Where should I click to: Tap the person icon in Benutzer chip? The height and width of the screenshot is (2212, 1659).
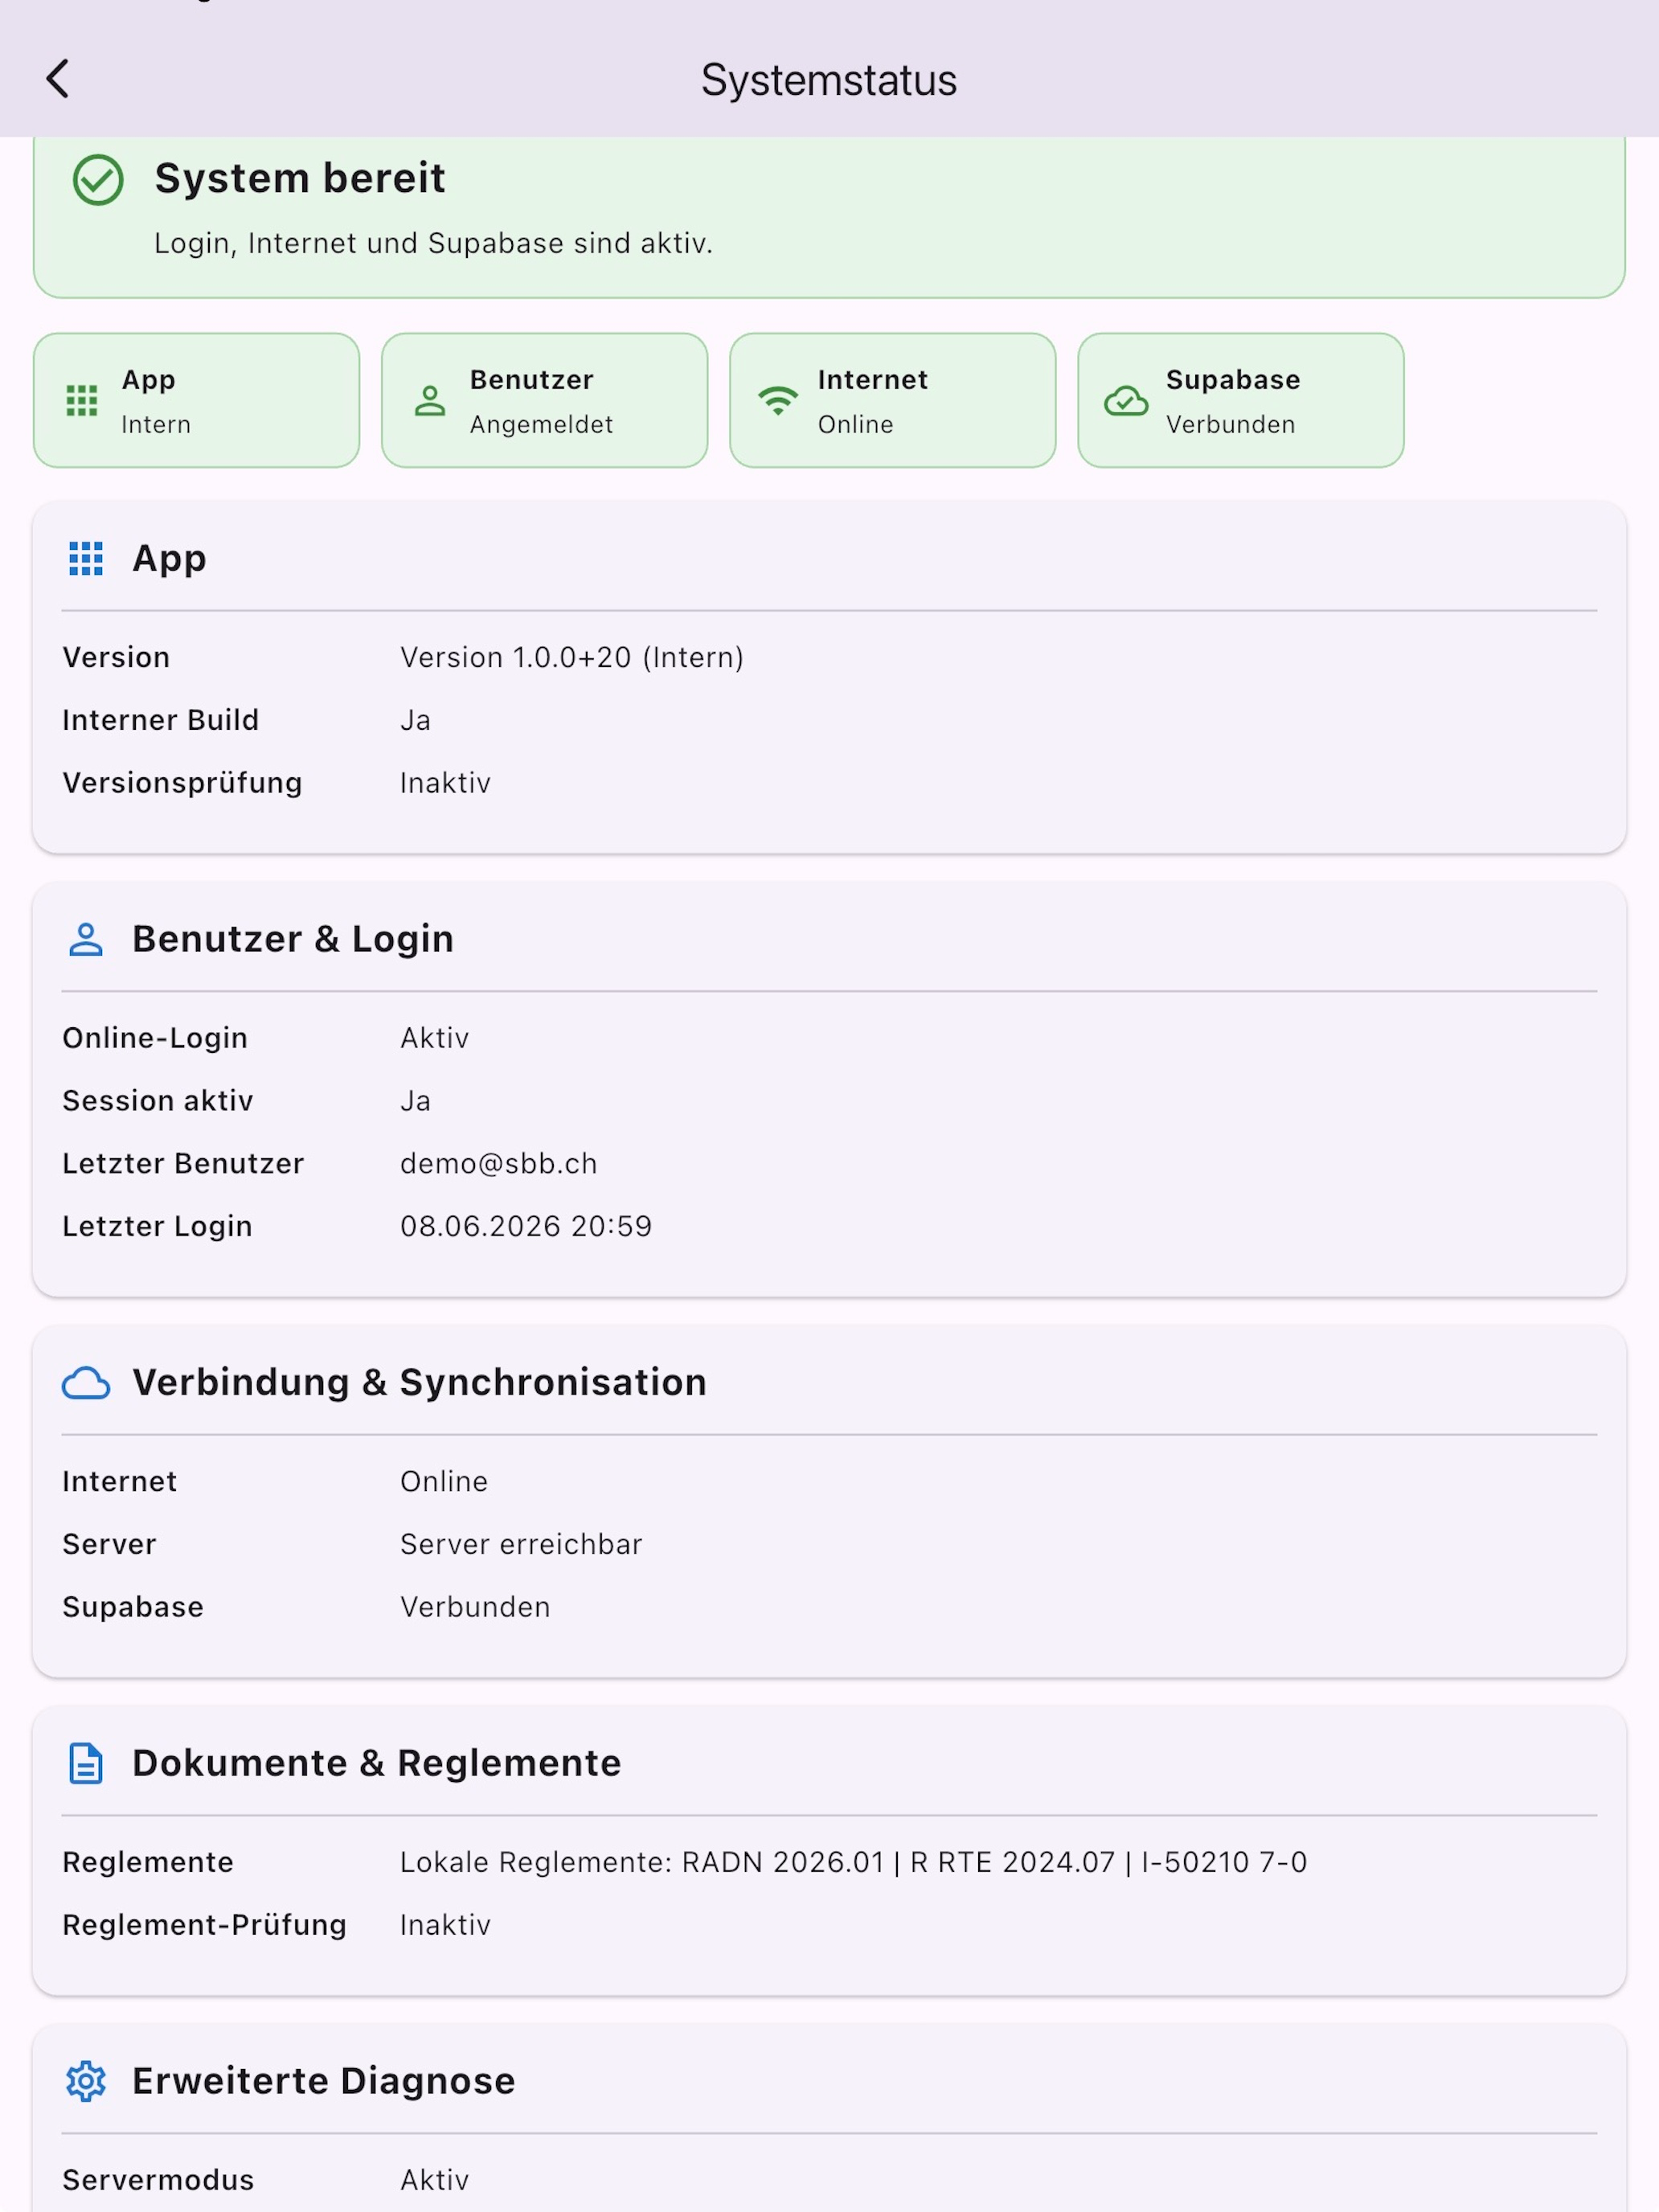click(x=430, y=400)
